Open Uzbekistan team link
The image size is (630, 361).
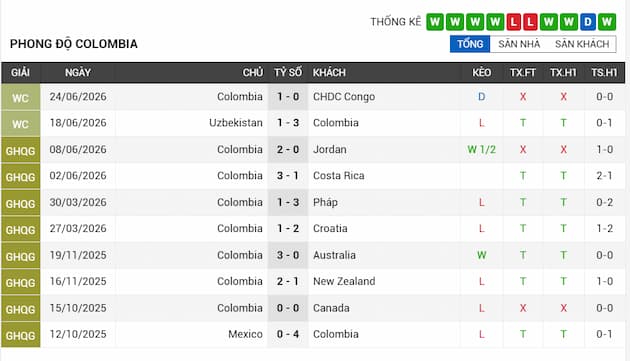(236, 123)
